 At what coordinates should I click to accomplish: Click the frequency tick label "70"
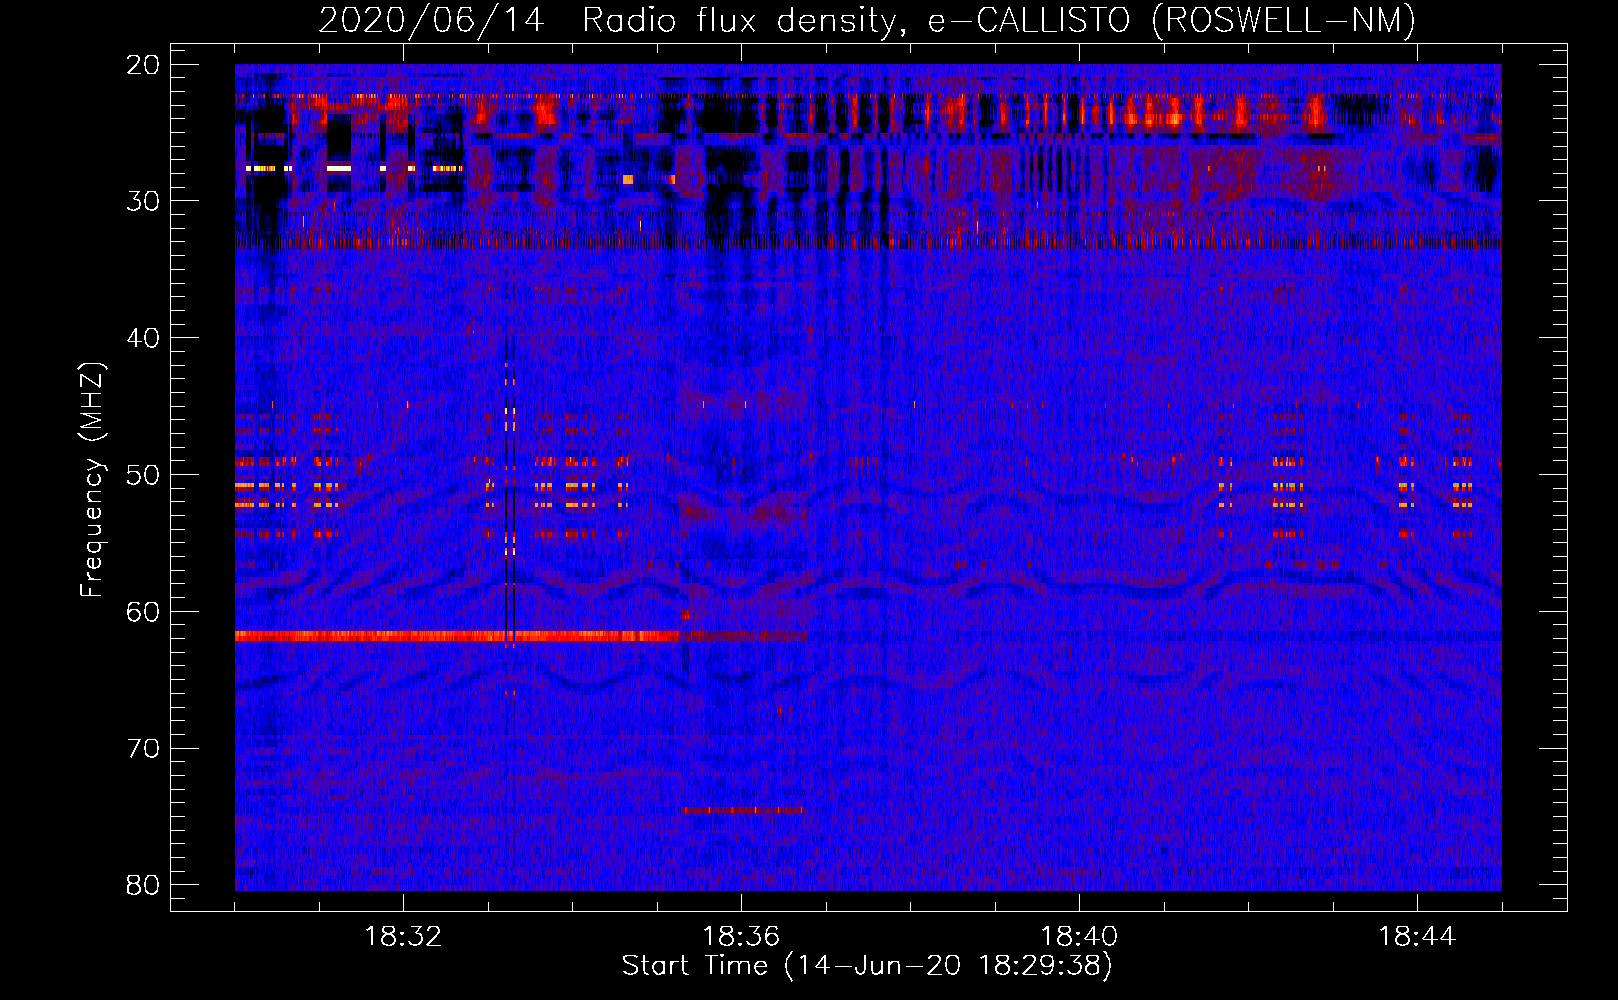144,749
